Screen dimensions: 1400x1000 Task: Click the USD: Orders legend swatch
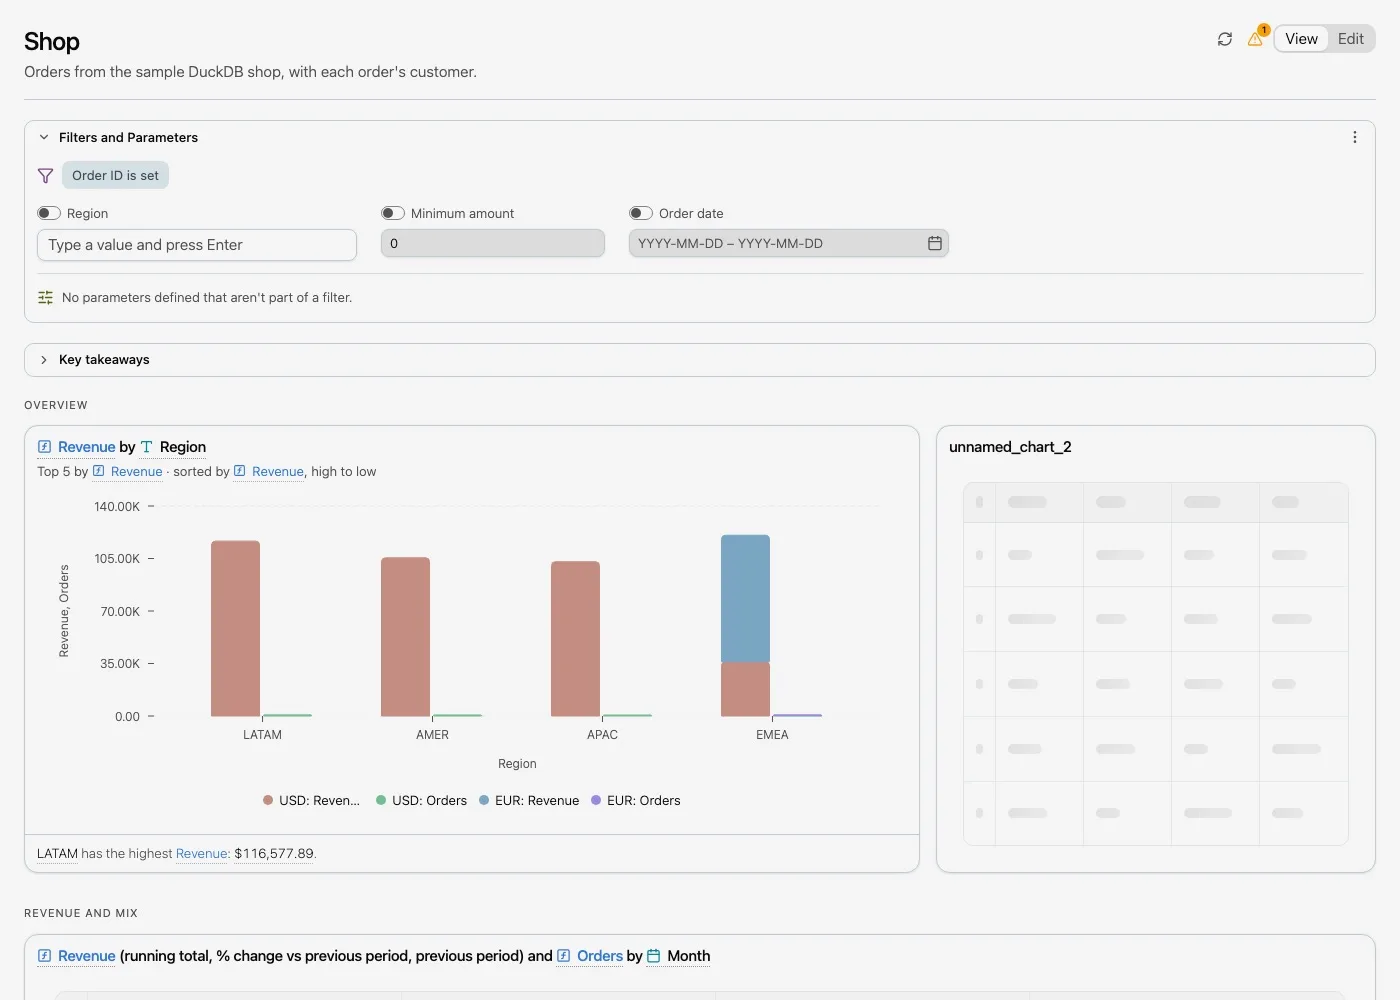pyautogui.click(x=381, y=800)
